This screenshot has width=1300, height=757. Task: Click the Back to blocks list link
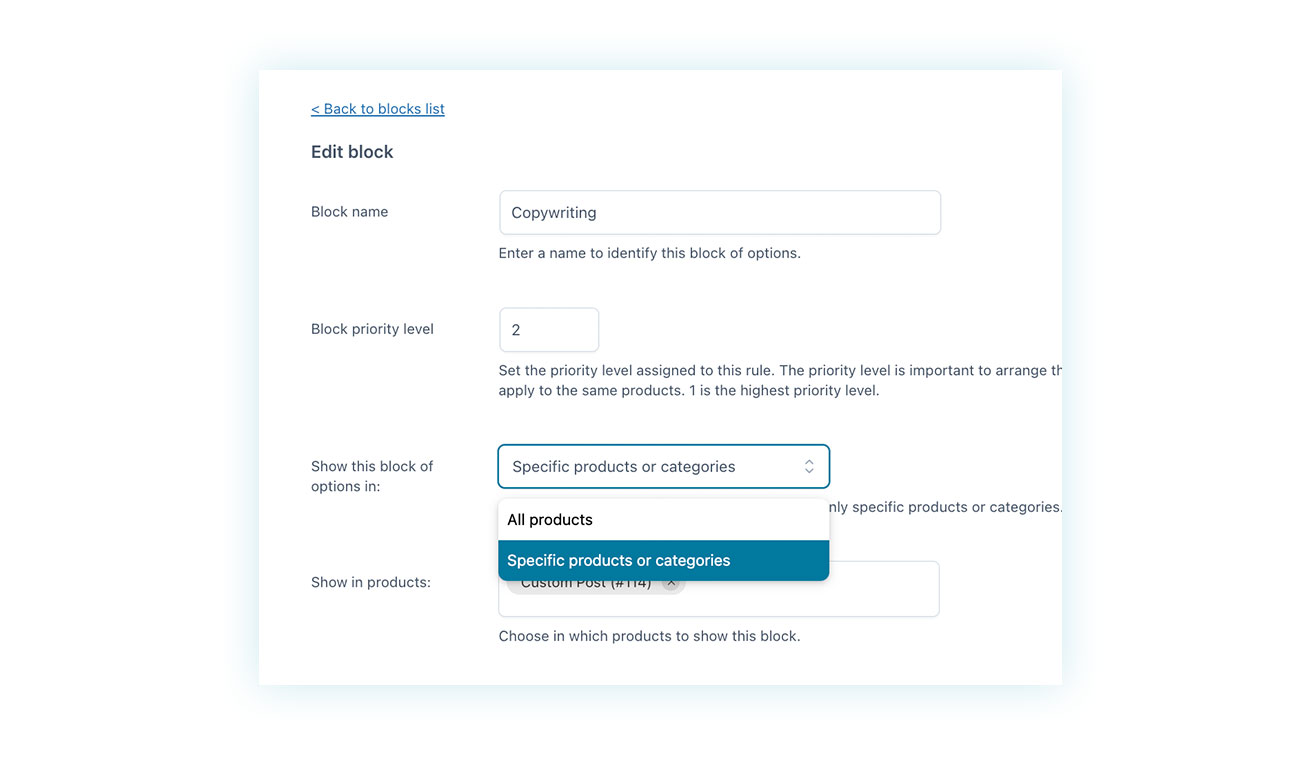(378, 109)
